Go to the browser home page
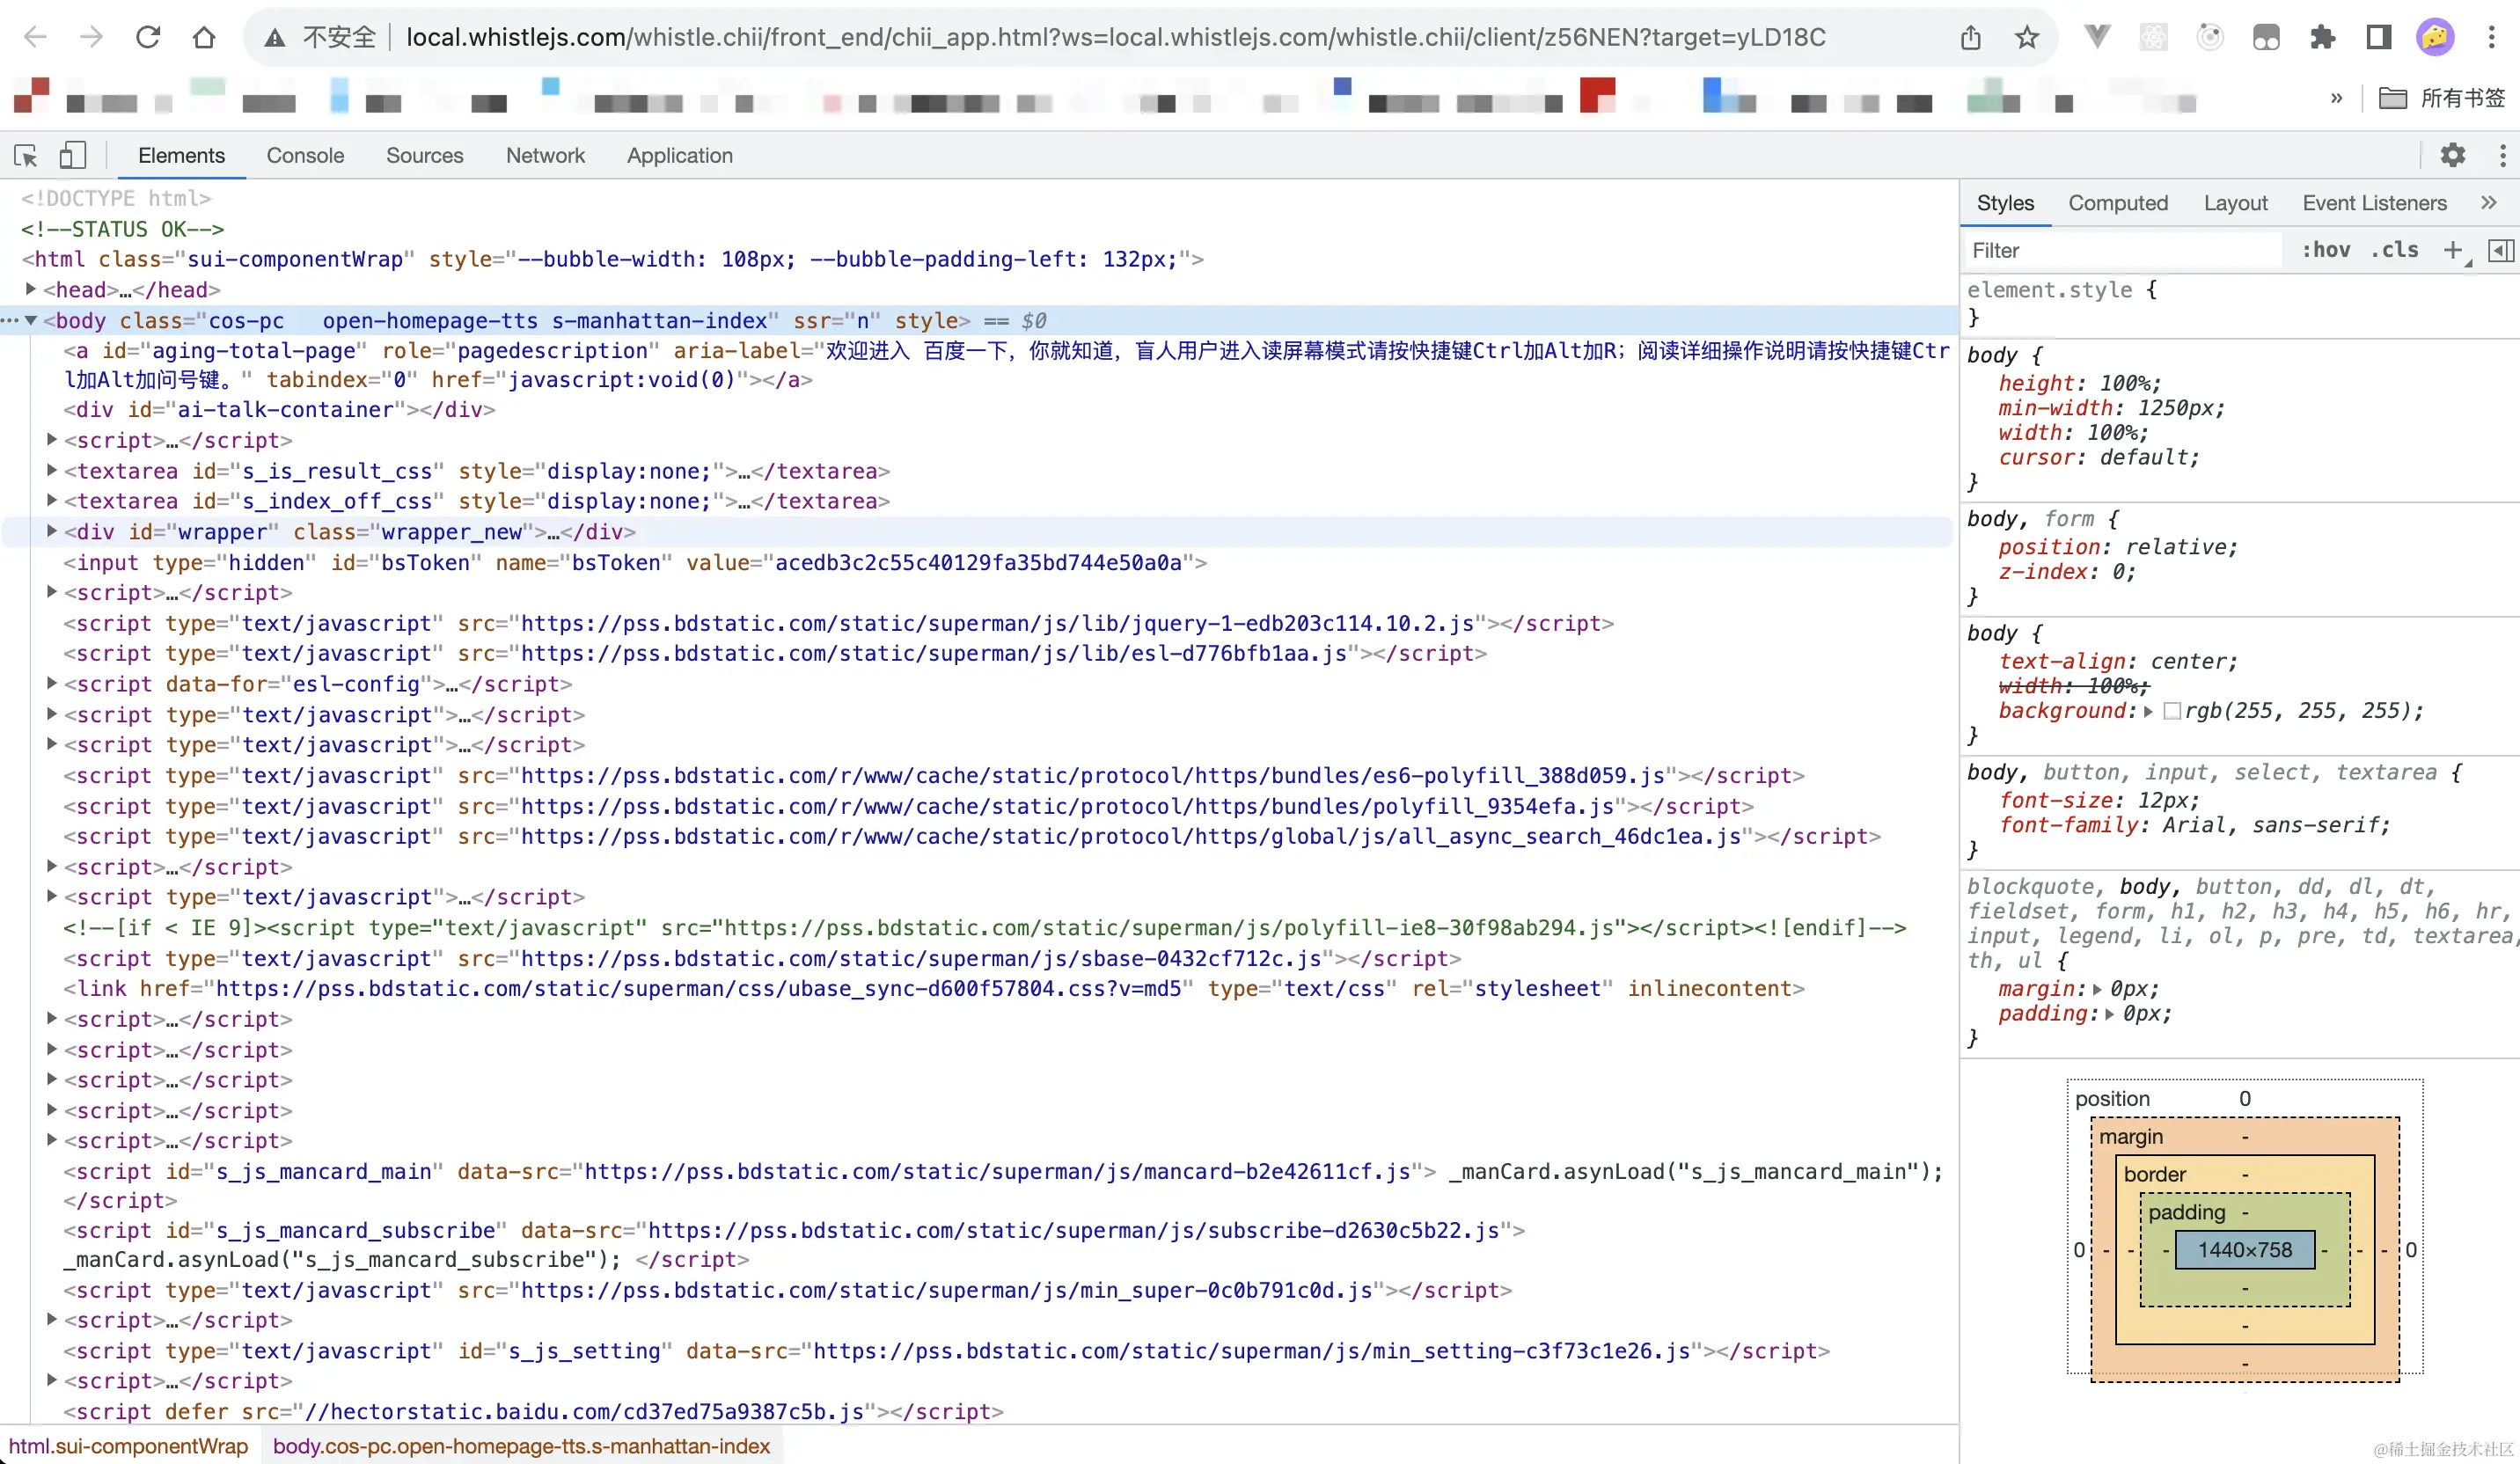The height and width of the screenshot is (1464, 2520). 204,38
